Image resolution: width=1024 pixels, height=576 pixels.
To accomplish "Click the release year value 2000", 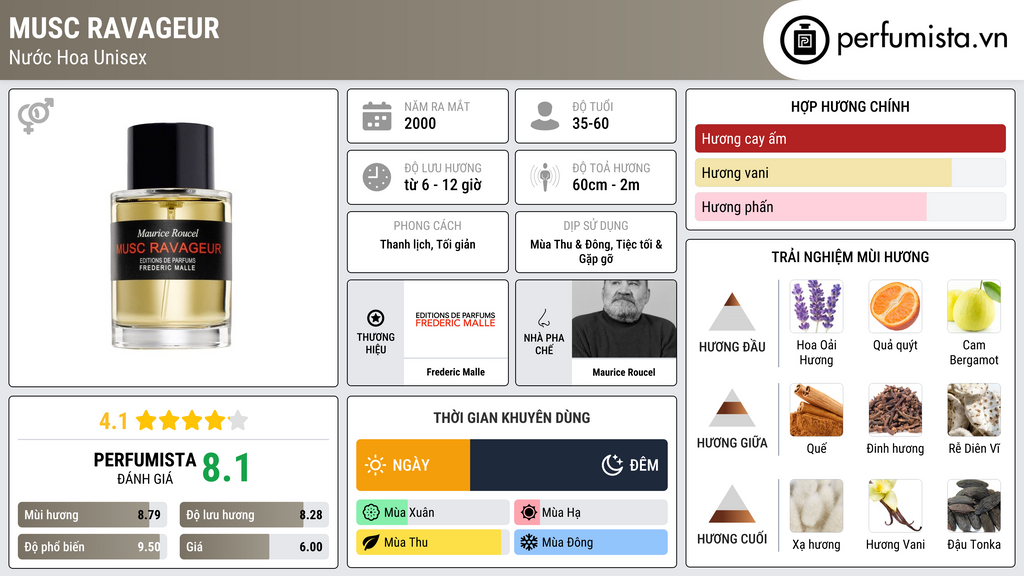I will point(420,123).
